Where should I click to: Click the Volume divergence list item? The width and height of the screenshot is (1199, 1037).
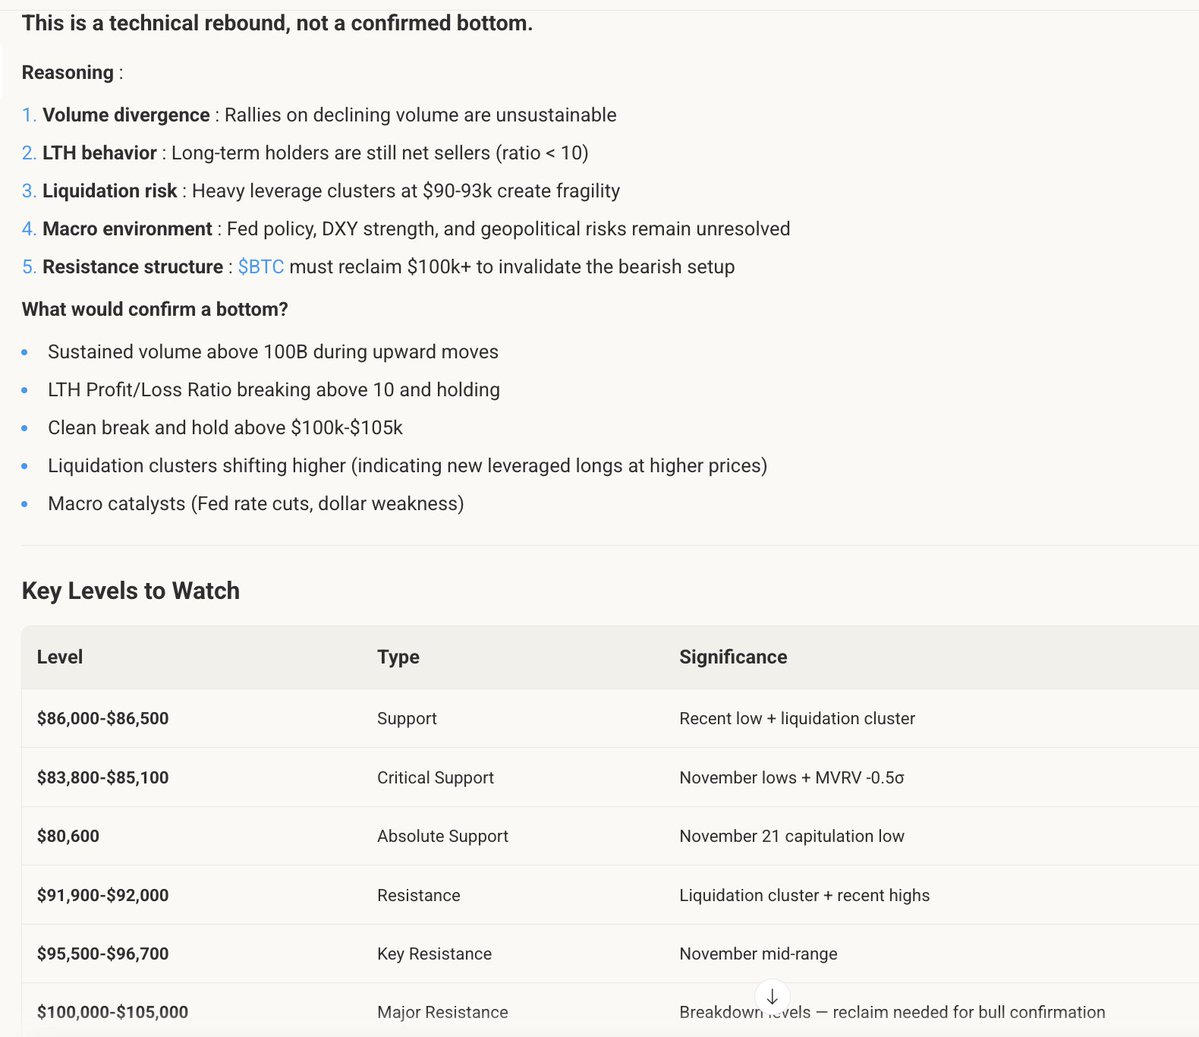coord(329,115)
